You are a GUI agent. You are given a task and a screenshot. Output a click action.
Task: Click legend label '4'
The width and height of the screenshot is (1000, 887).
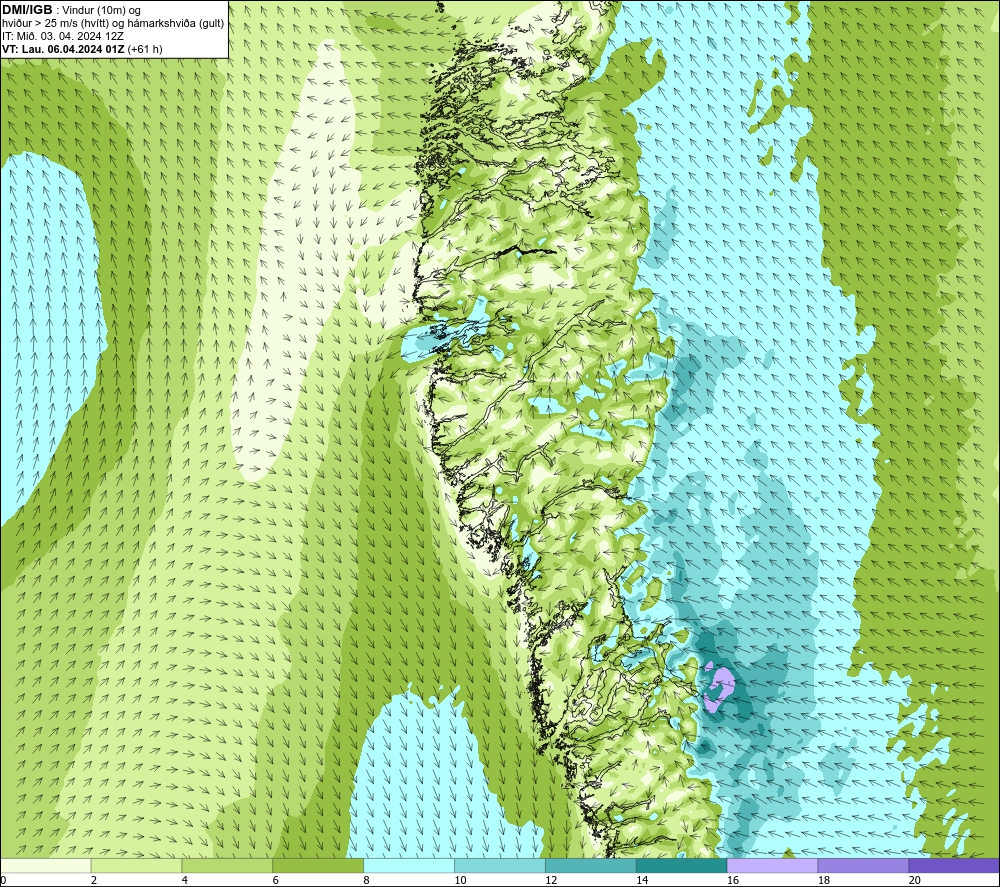(x=185, y=880)
